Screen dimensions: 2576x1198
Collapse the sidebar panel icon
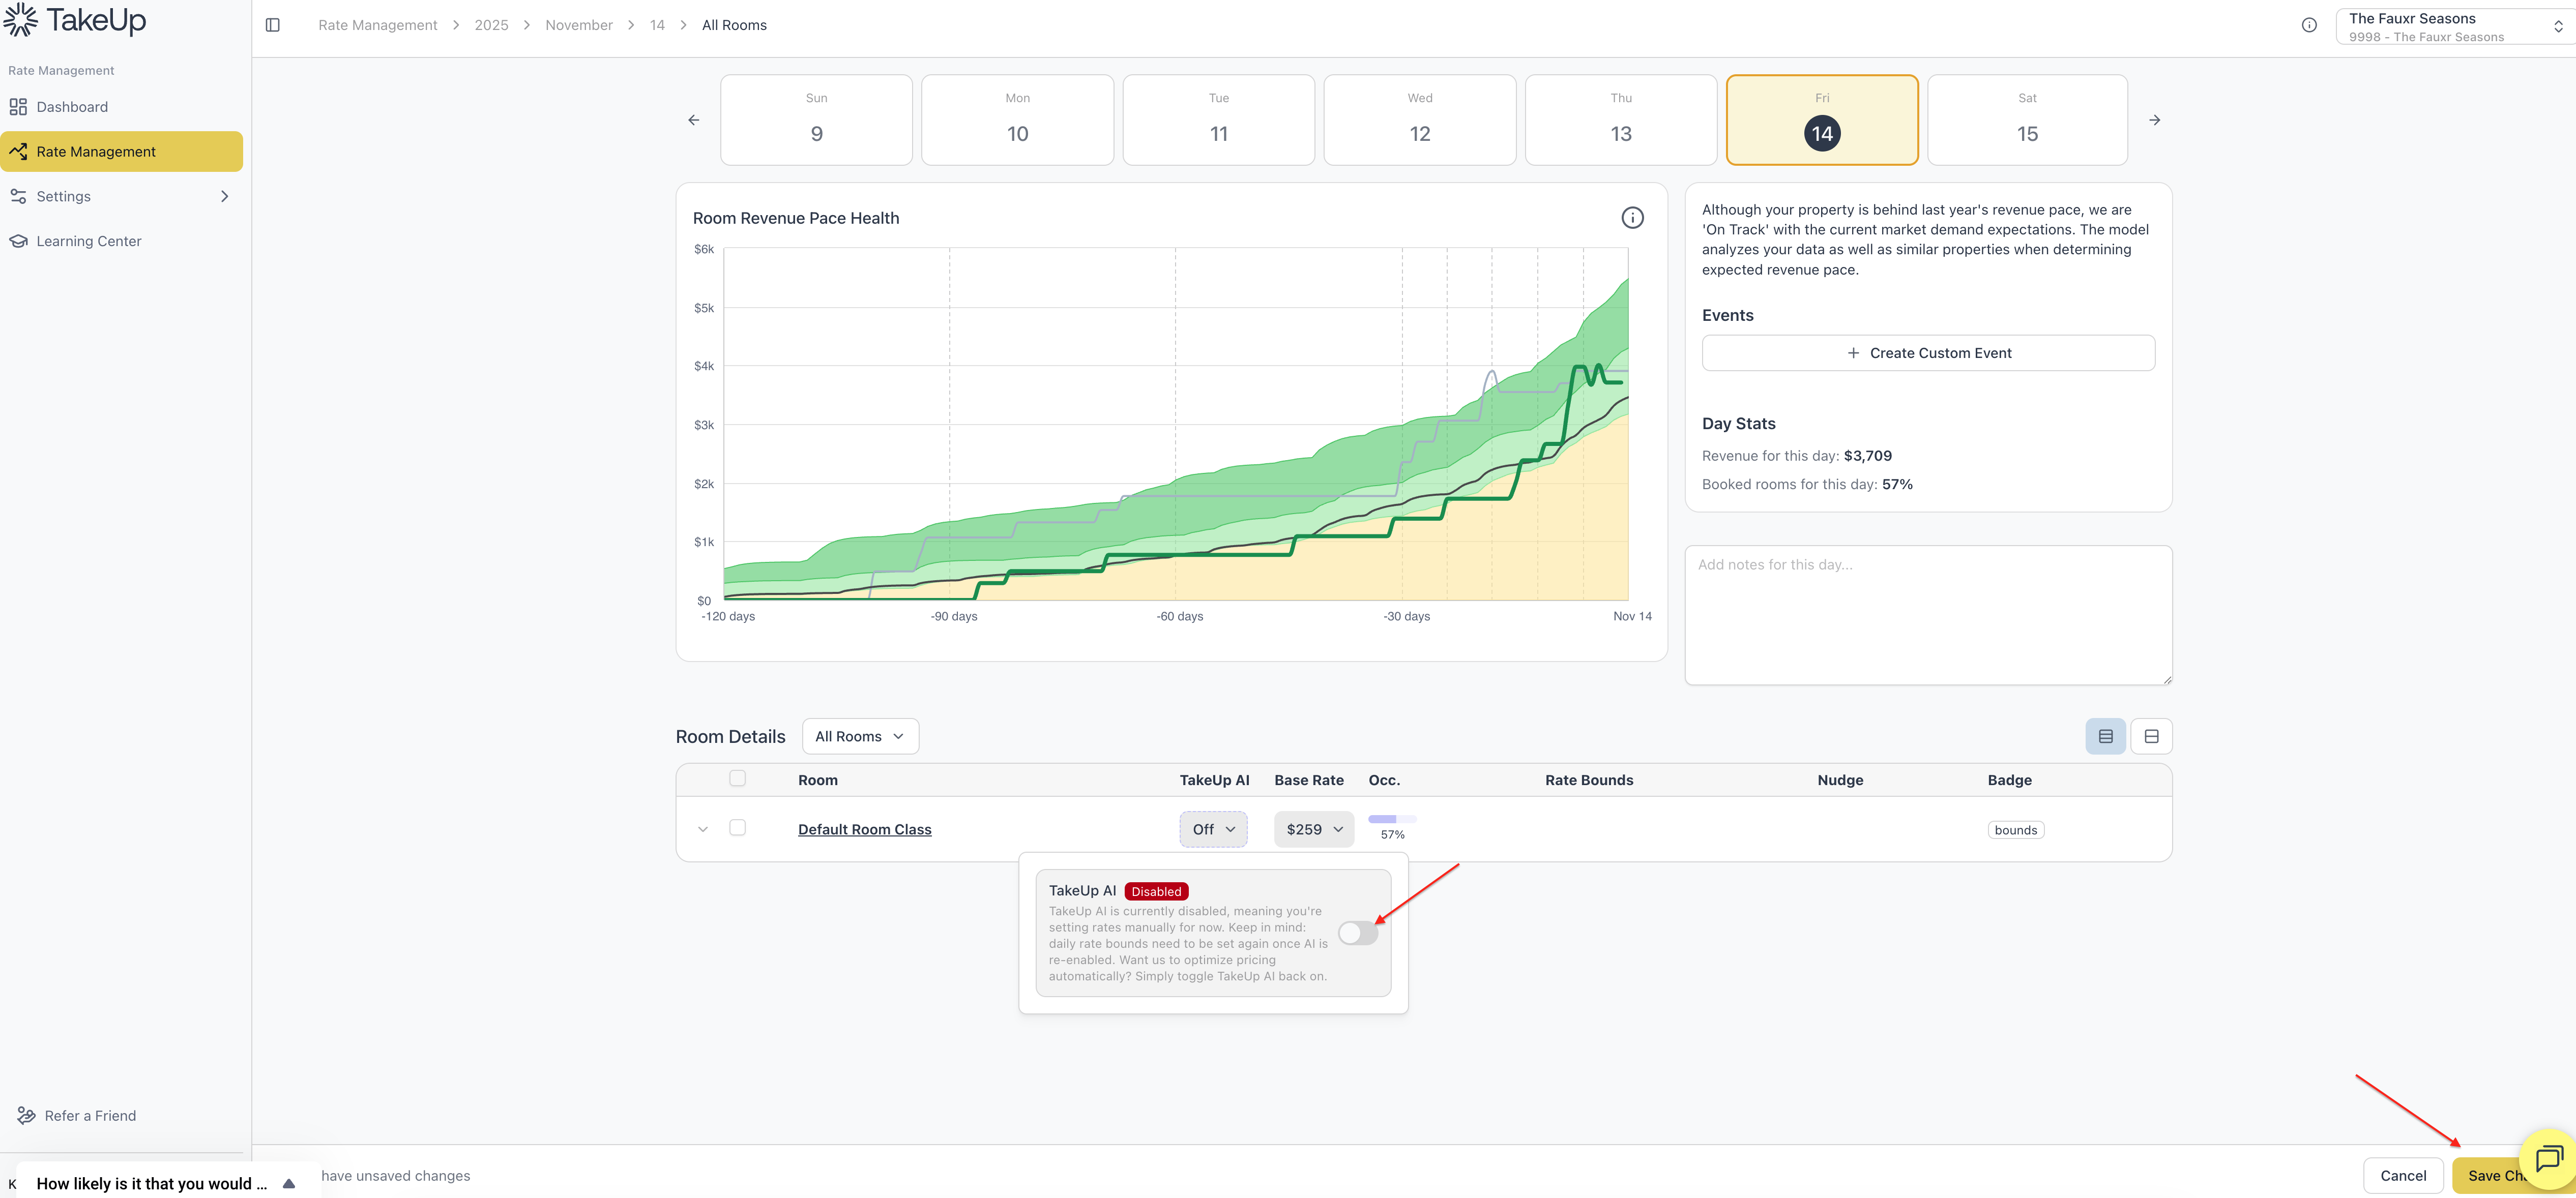coord(272,25)
